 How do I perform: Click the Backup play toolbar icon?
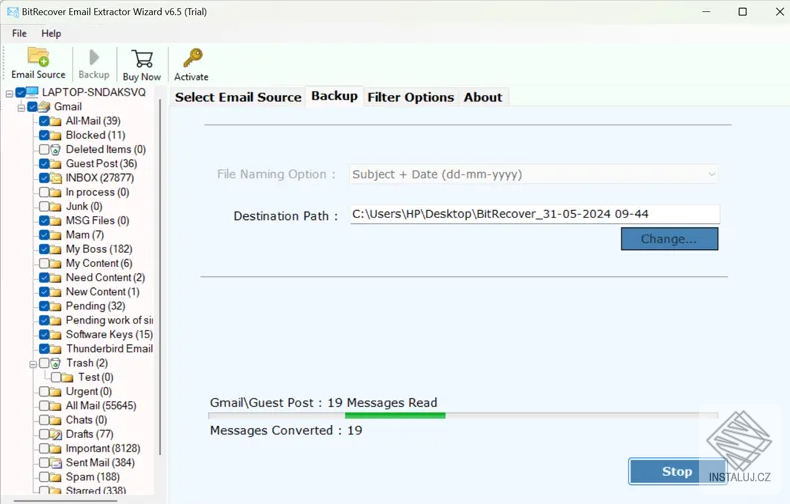(x=94, y=57)
